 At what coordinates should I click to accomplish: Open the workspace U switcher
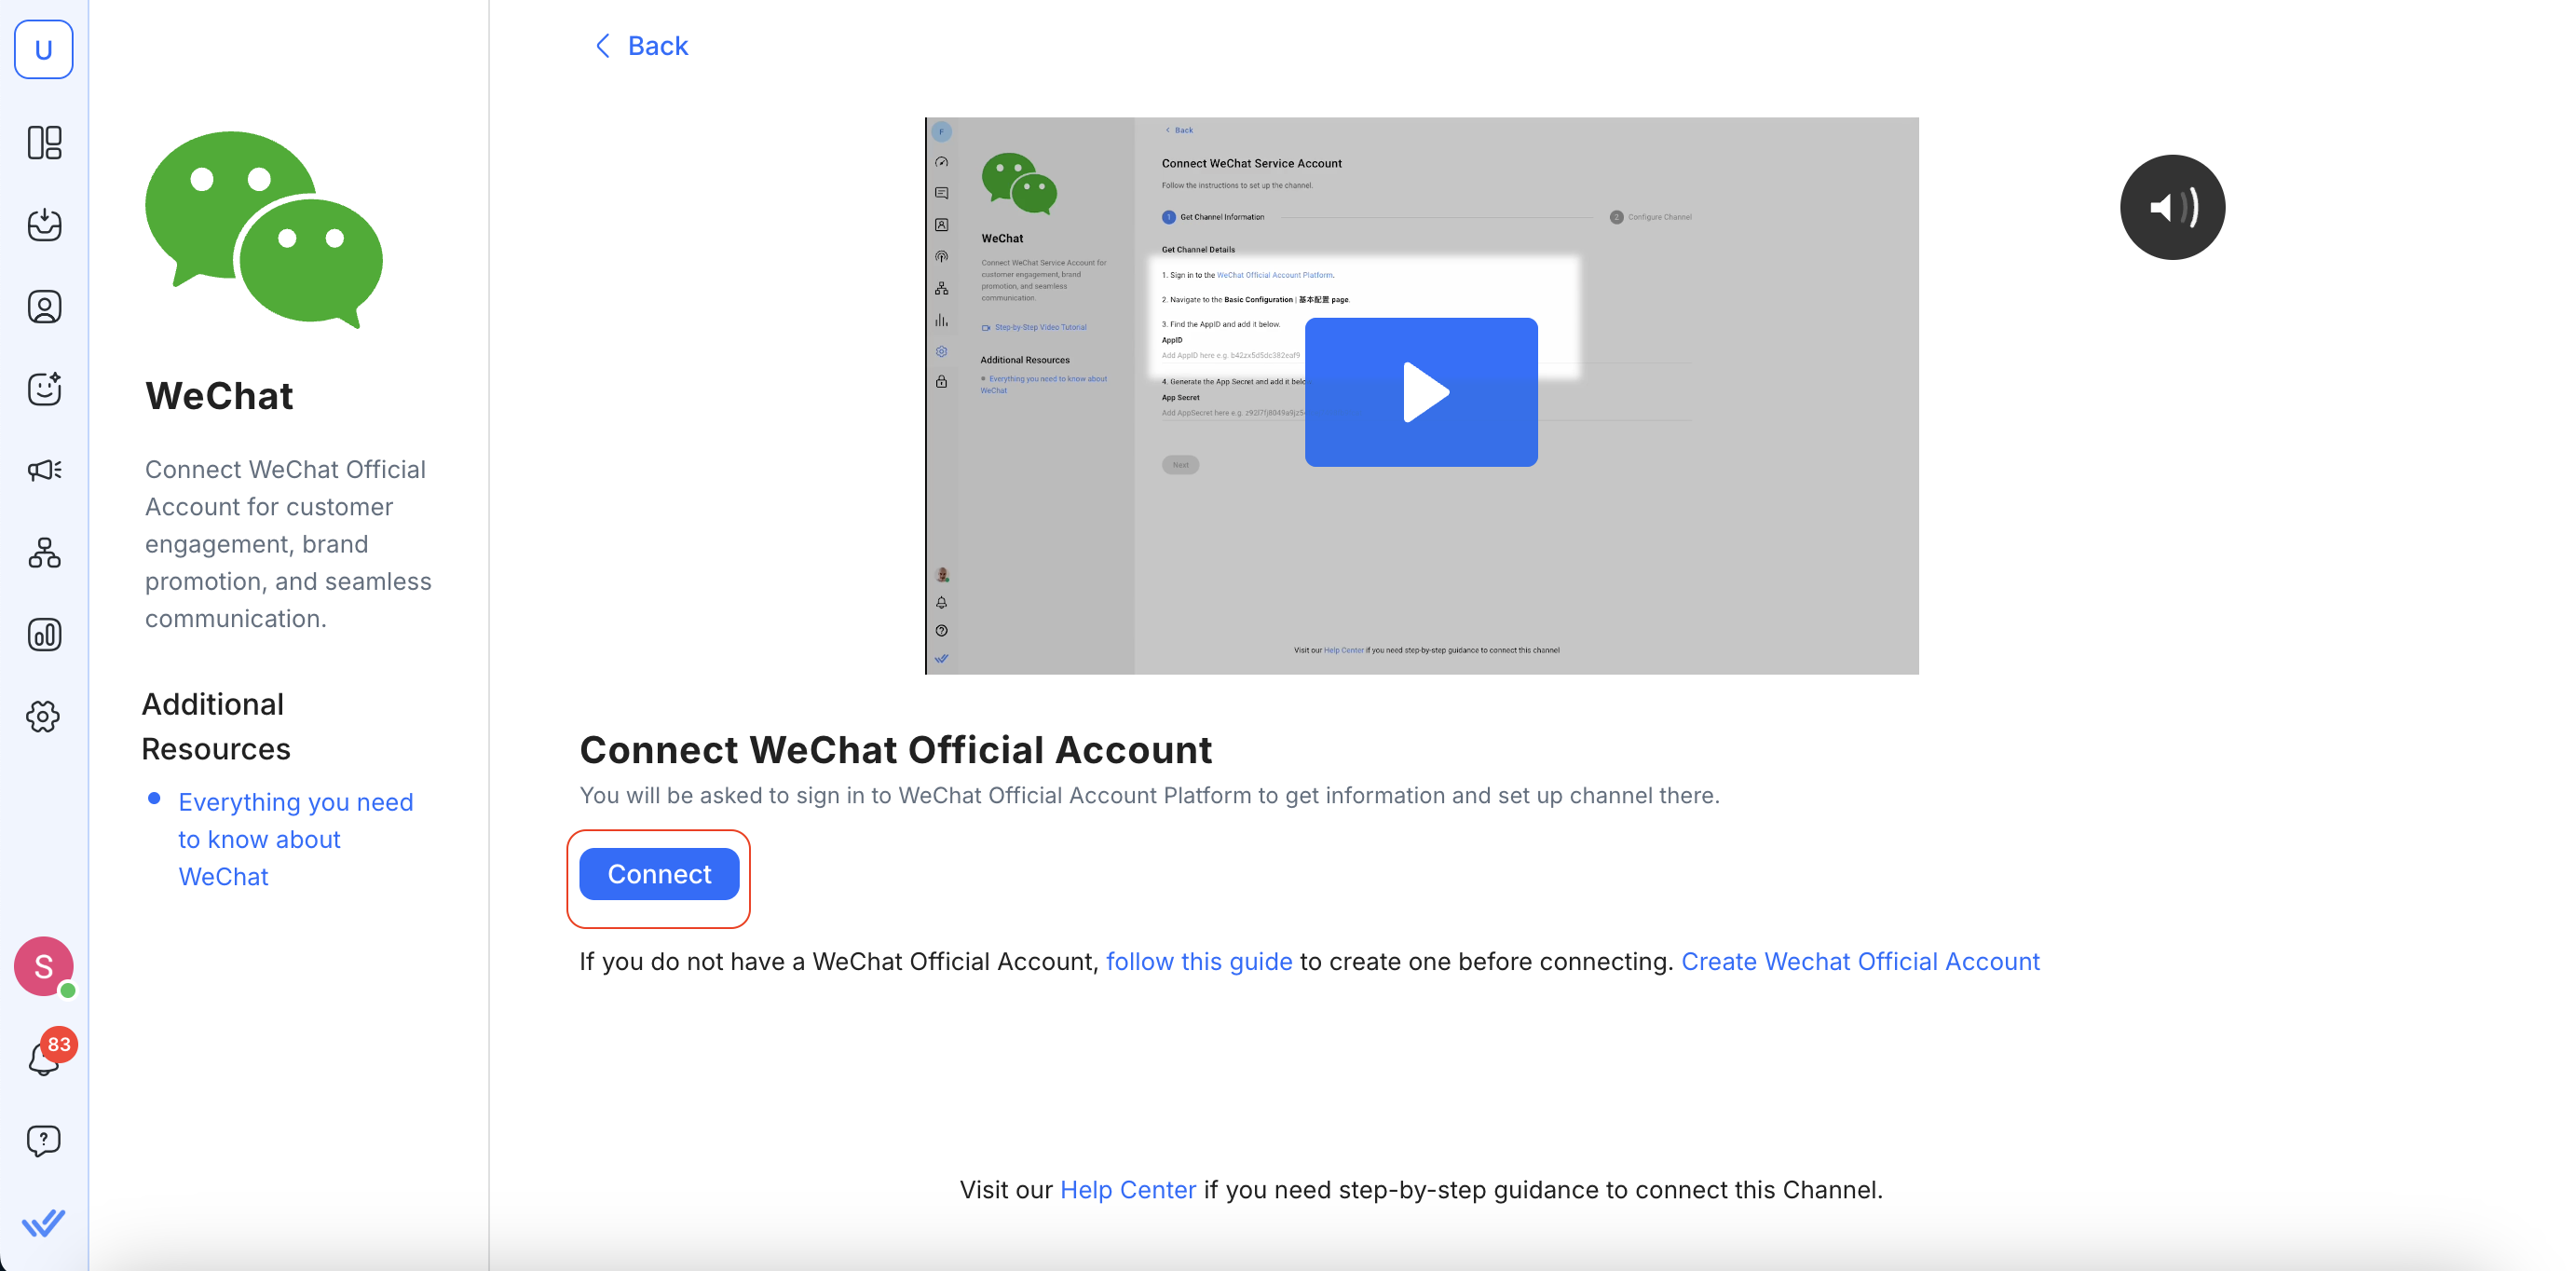pyautogui.click(x=44, y=49)
